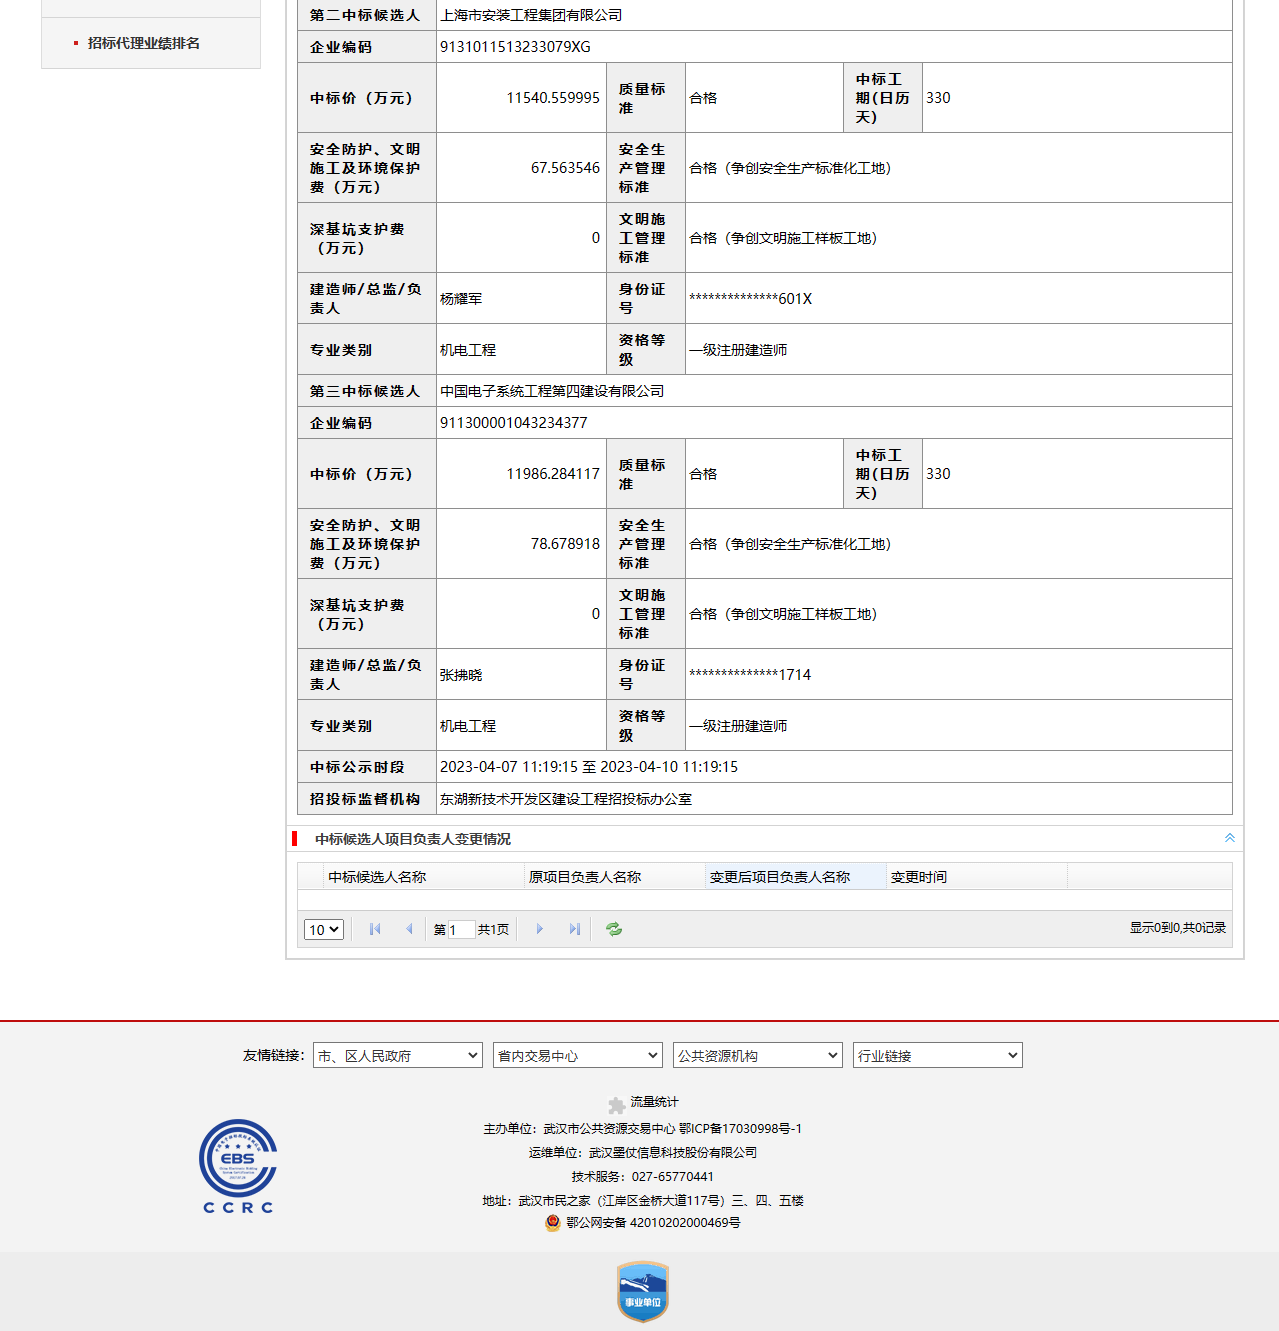Image resolution: width=1279 pixels, height=1331 pixels.
Task: Select constructor name 张拂晓
Action: point(461,674)
